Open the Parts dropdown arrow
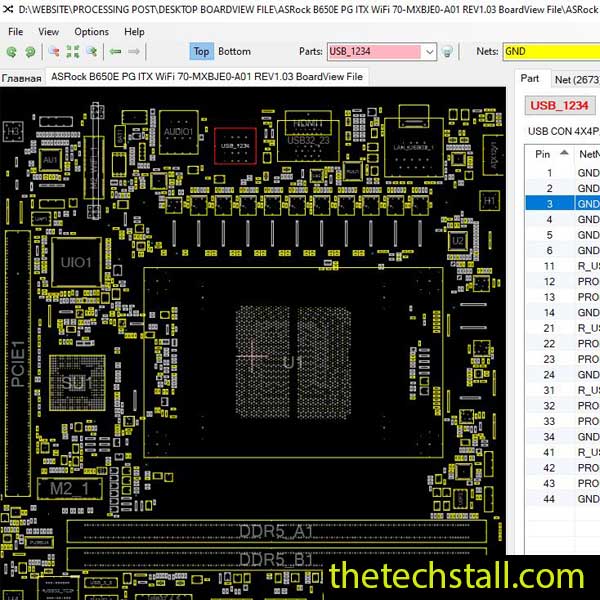The width and height of the screenshot is (600, 600). 429,51
